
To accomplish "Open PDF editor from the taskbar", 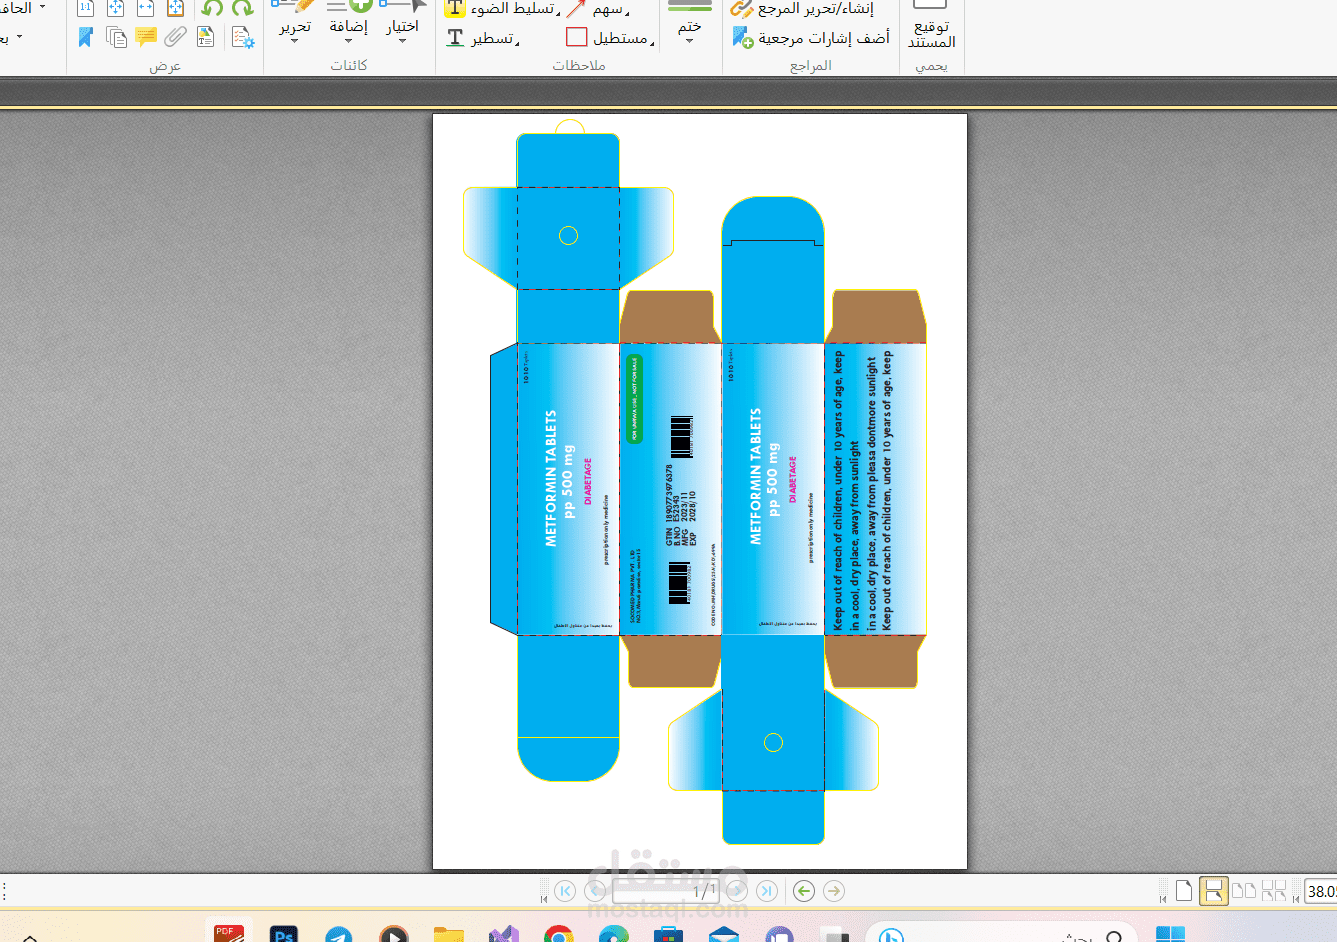I will [228, 931].
